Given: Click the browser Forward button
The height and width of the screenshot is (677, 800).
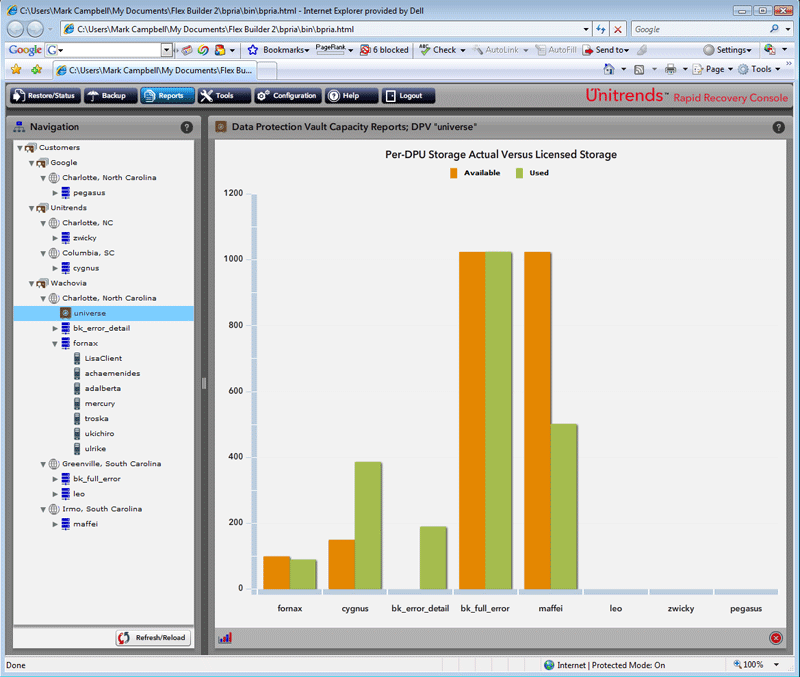Looking at the screenshot, I should (x=35, y=29).
